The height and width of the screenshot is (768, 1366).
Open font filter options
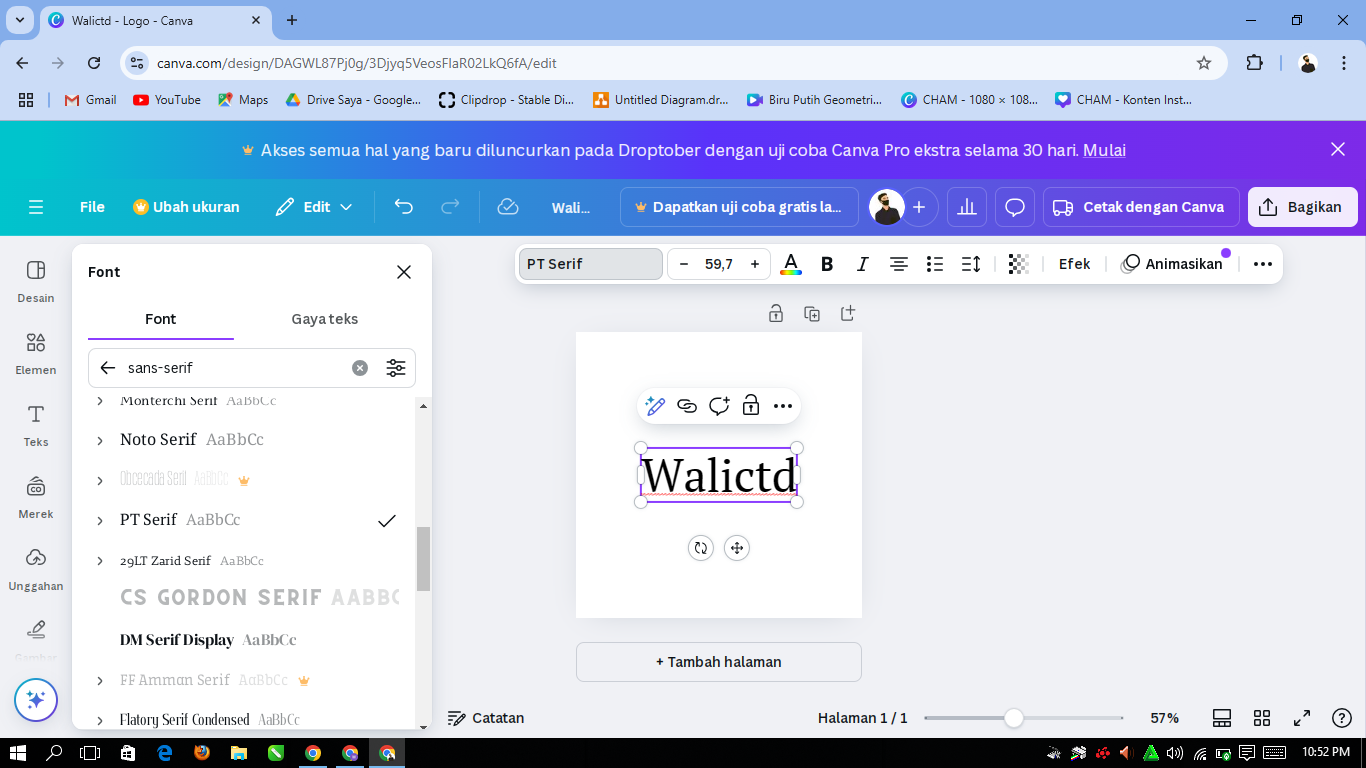point(396,368)
